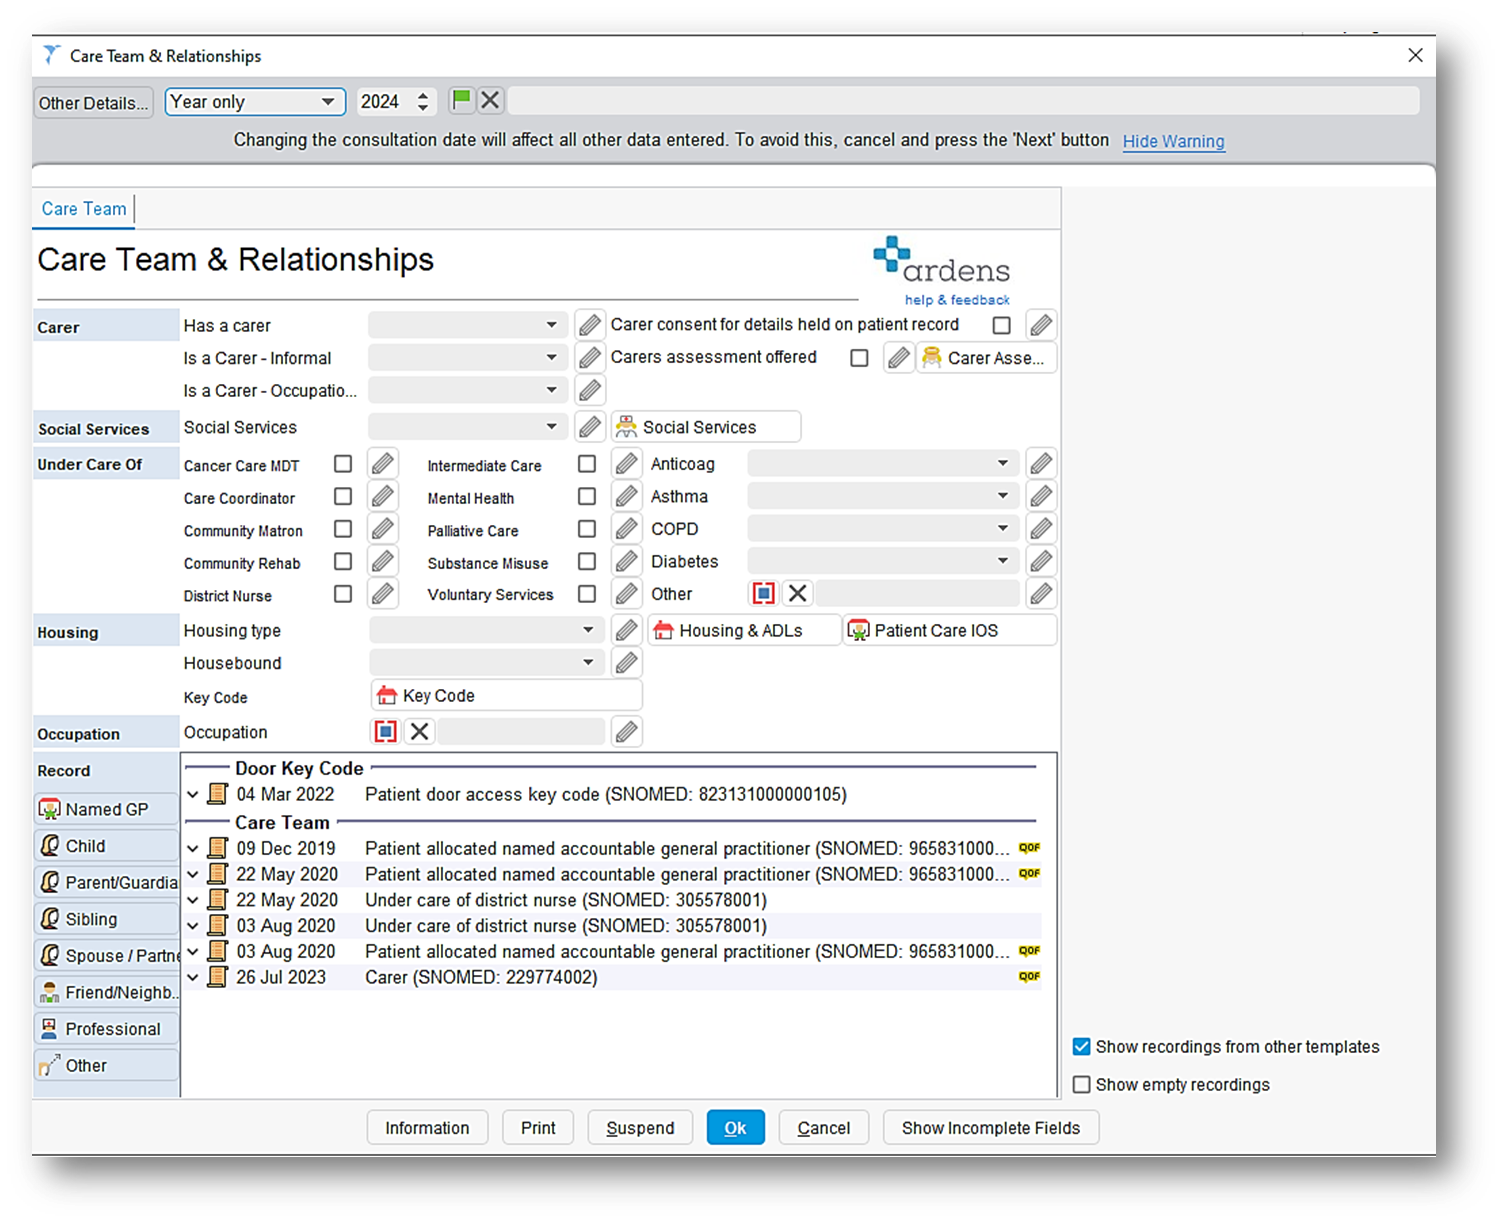Click the X icon next to the green flag
Screen dimensions: 1501x1222
(x=490, y=100)
